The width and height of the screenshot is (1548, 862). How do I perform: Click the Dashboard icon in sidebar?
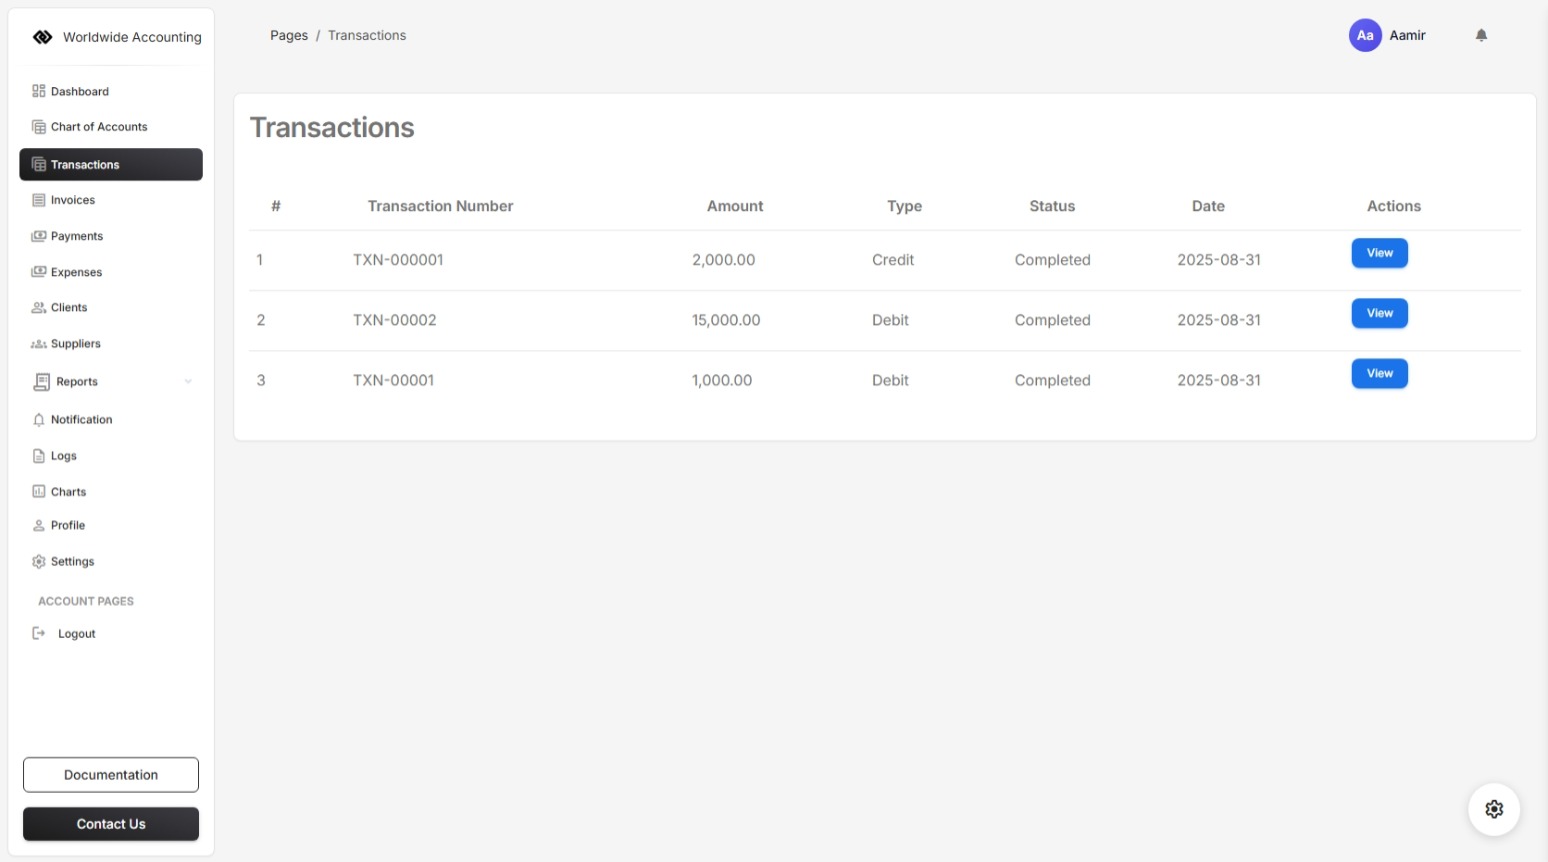tap(39, 91)
